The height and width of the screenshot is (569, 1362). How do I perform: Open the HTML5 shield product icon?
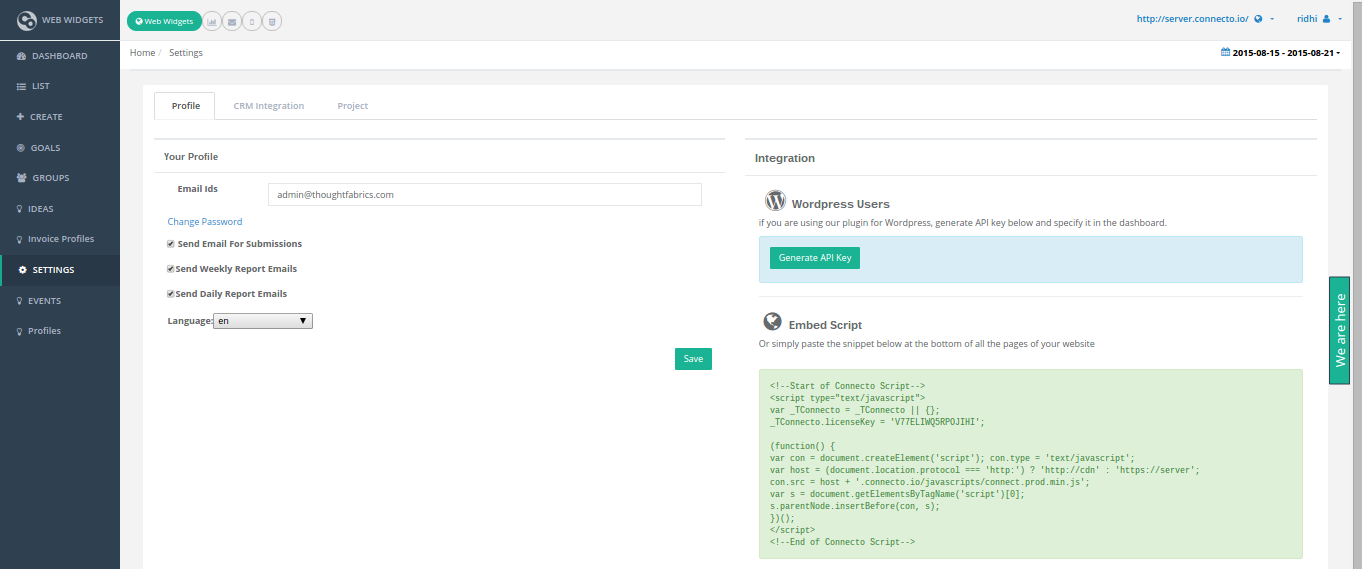272,20
